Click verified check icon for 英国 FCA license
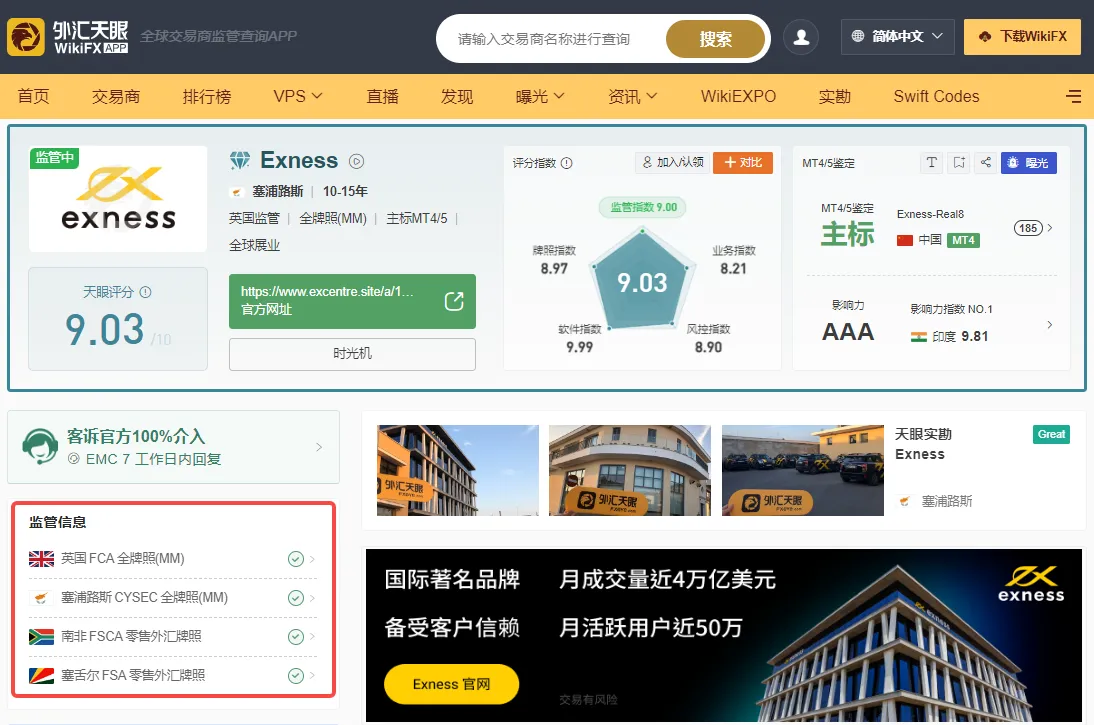 pyautogui.click(x=296, y=559)
